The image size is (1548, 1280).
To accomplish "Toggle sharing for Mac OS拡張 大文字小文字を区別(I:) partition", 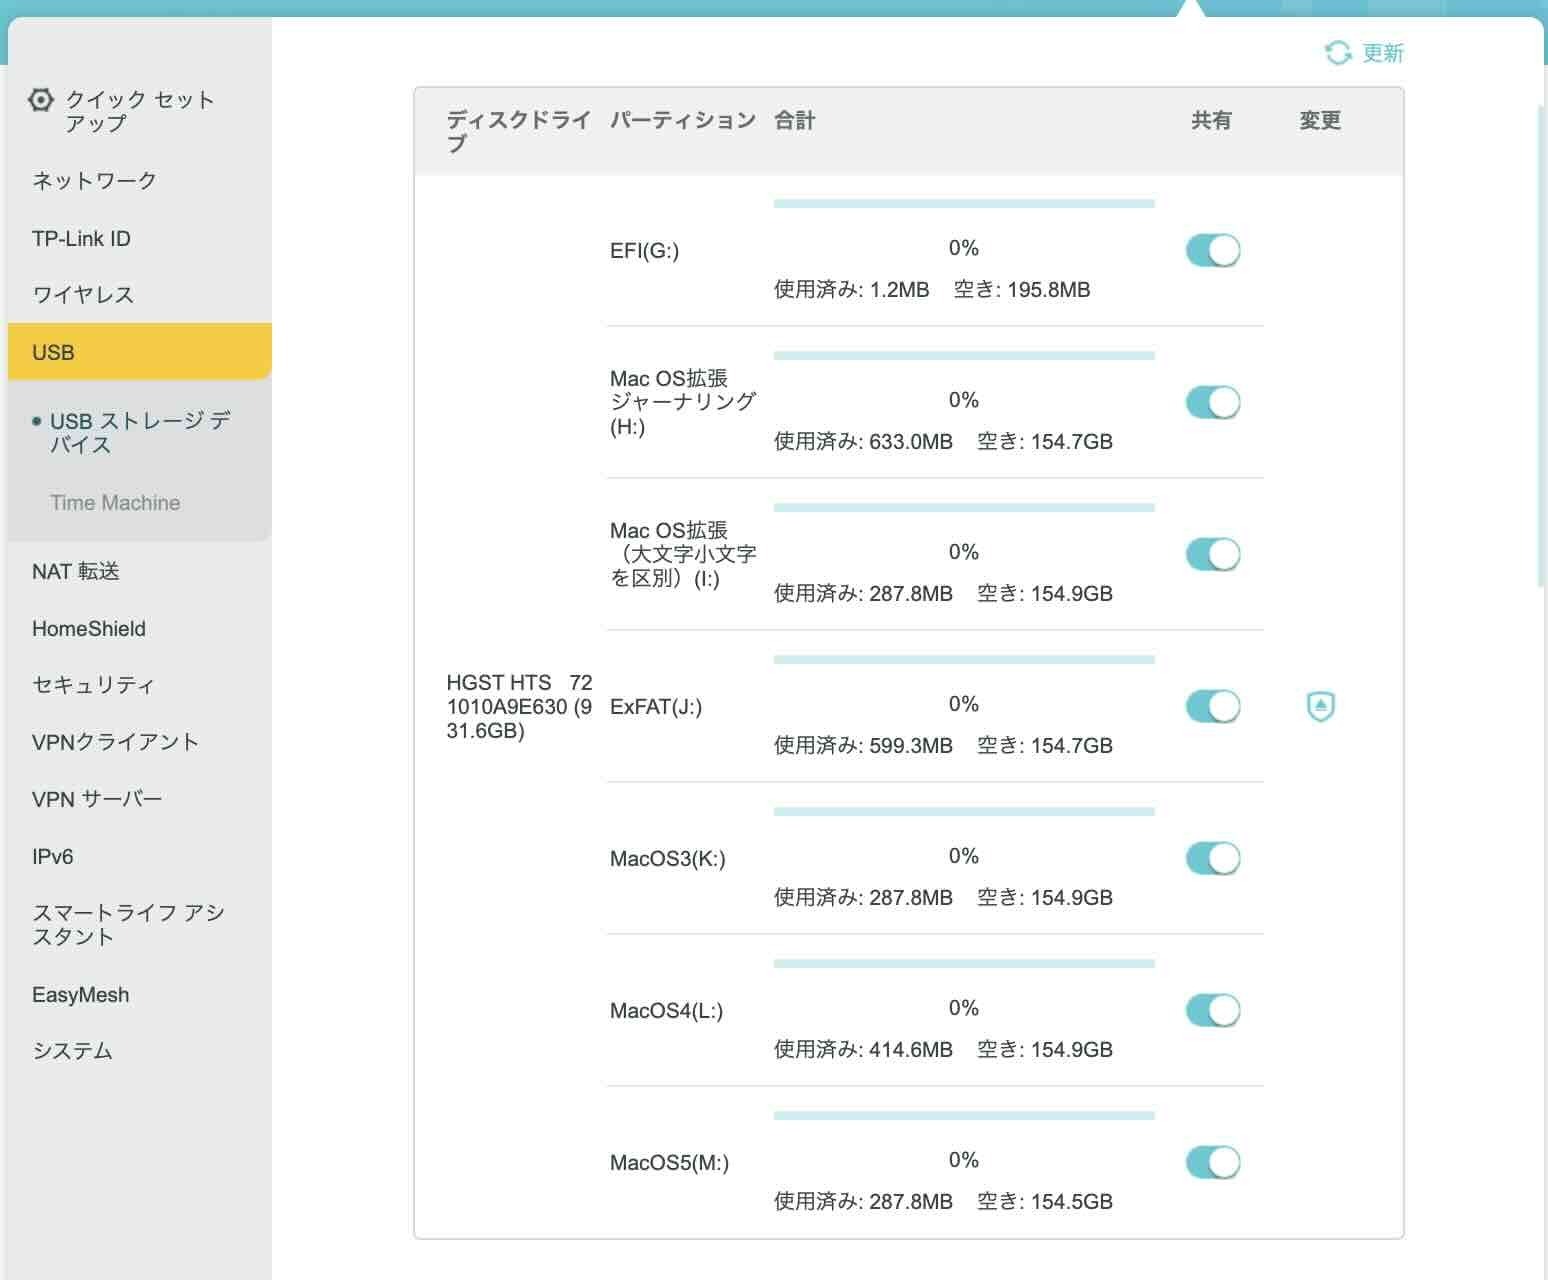I will click(1213, 554).
